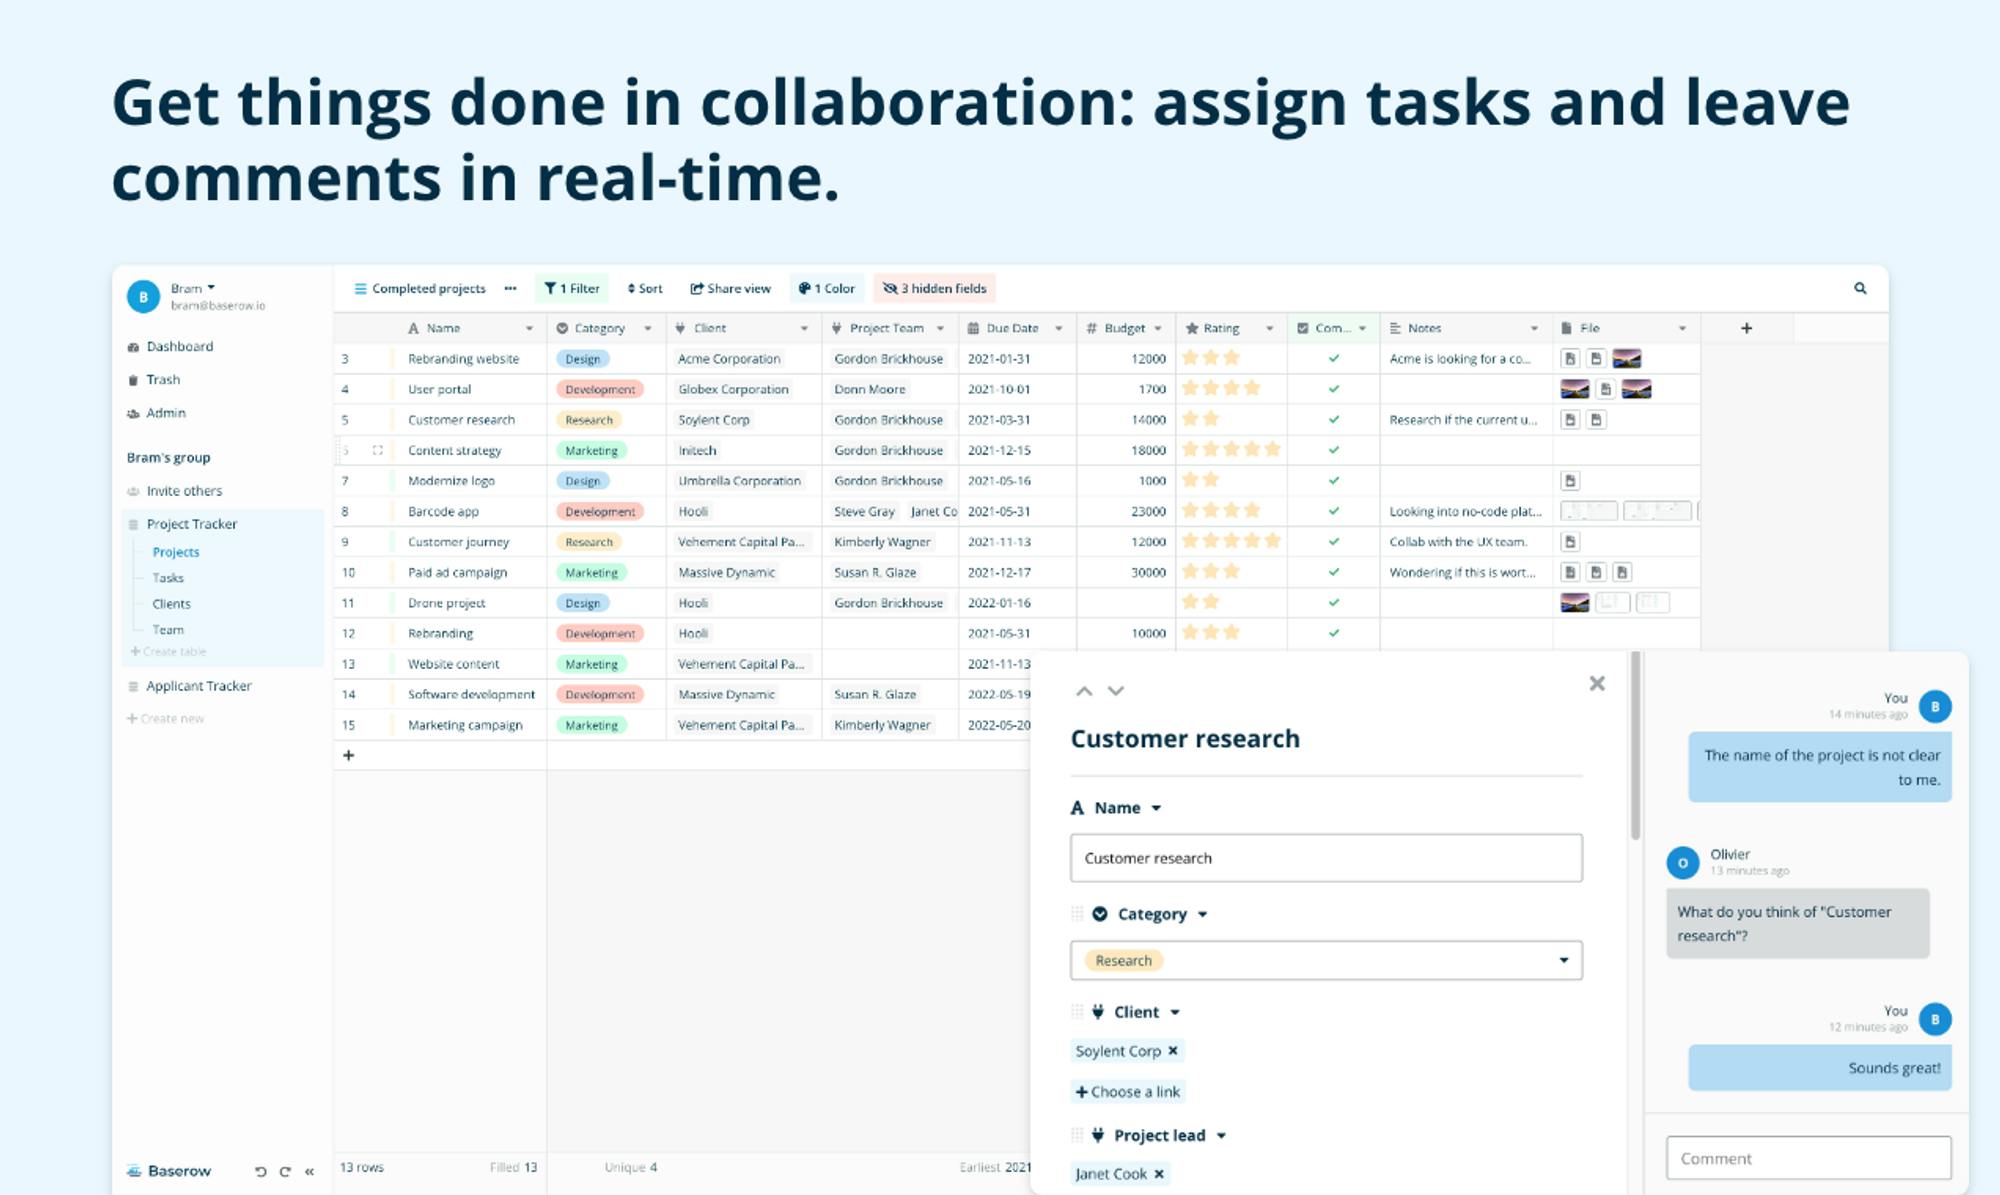The height and width of the screenshot is (1195, 2000).
Task: Click the row panel vertical scrollbar
Action: coord(1636,745)
